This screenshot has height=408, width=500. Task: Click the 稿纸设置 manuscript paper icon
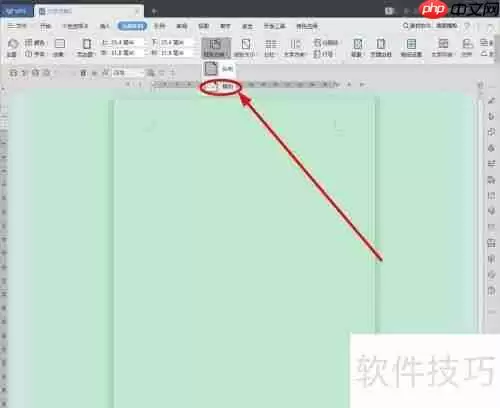(411, 47)
